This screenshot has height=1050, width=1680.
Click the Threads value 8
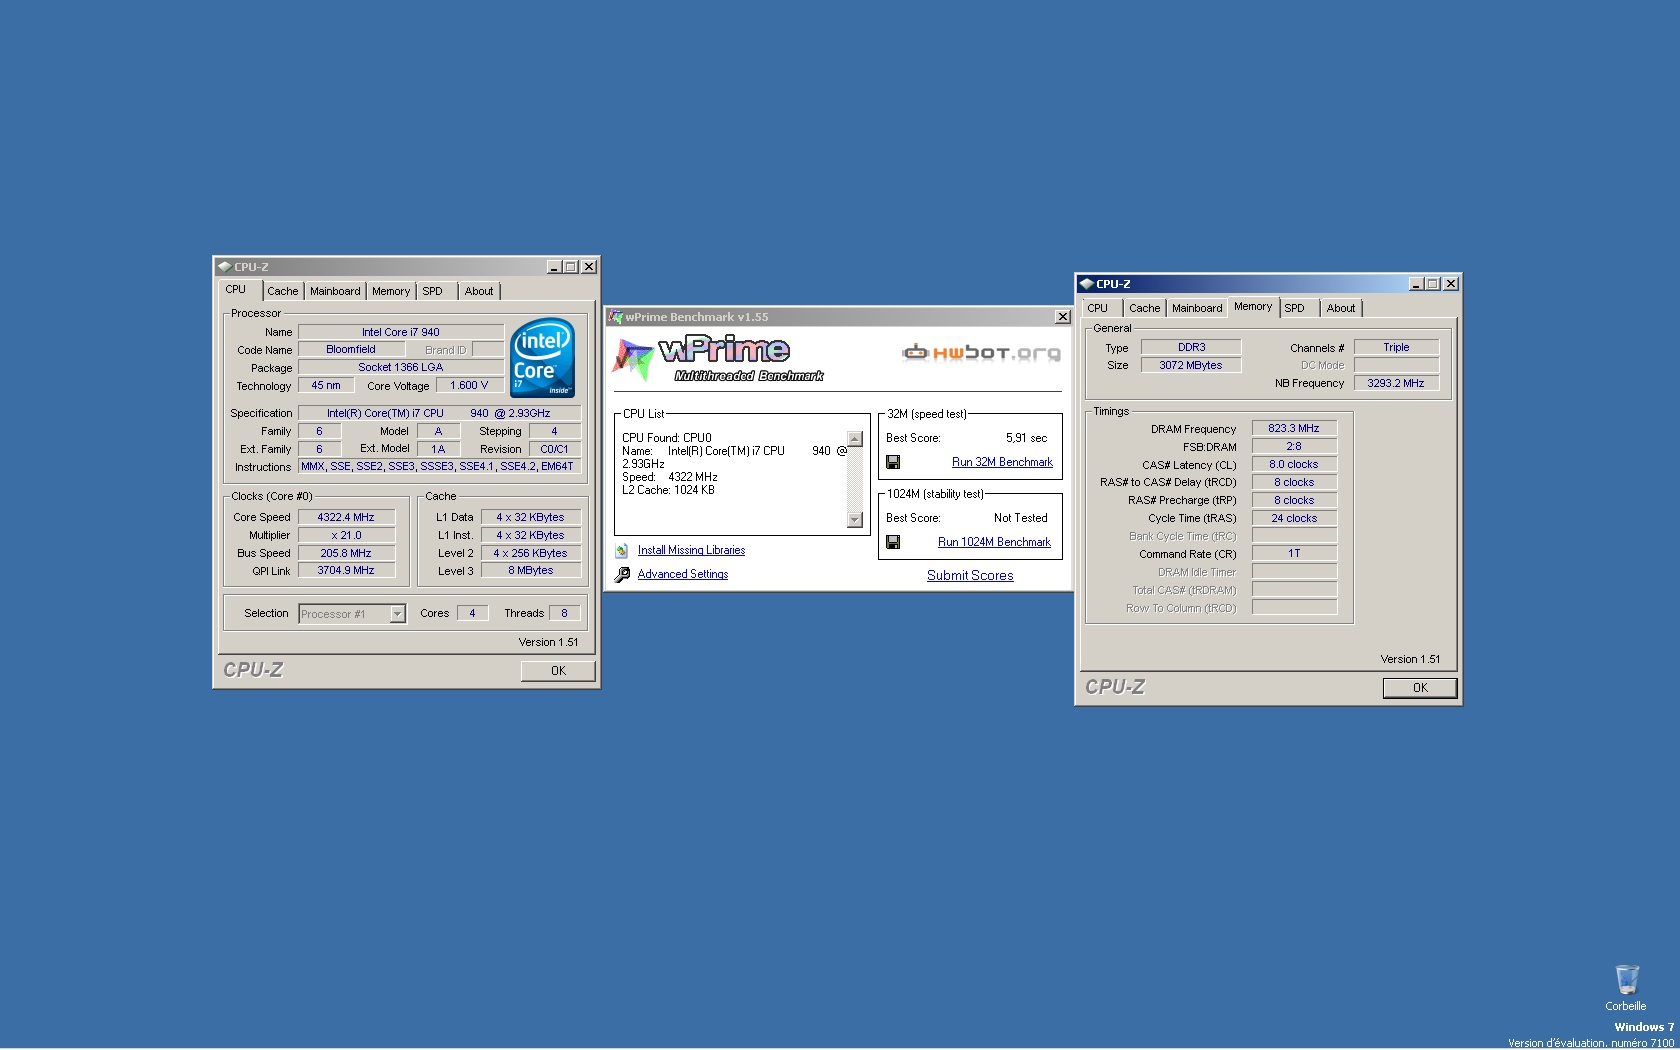564,613
